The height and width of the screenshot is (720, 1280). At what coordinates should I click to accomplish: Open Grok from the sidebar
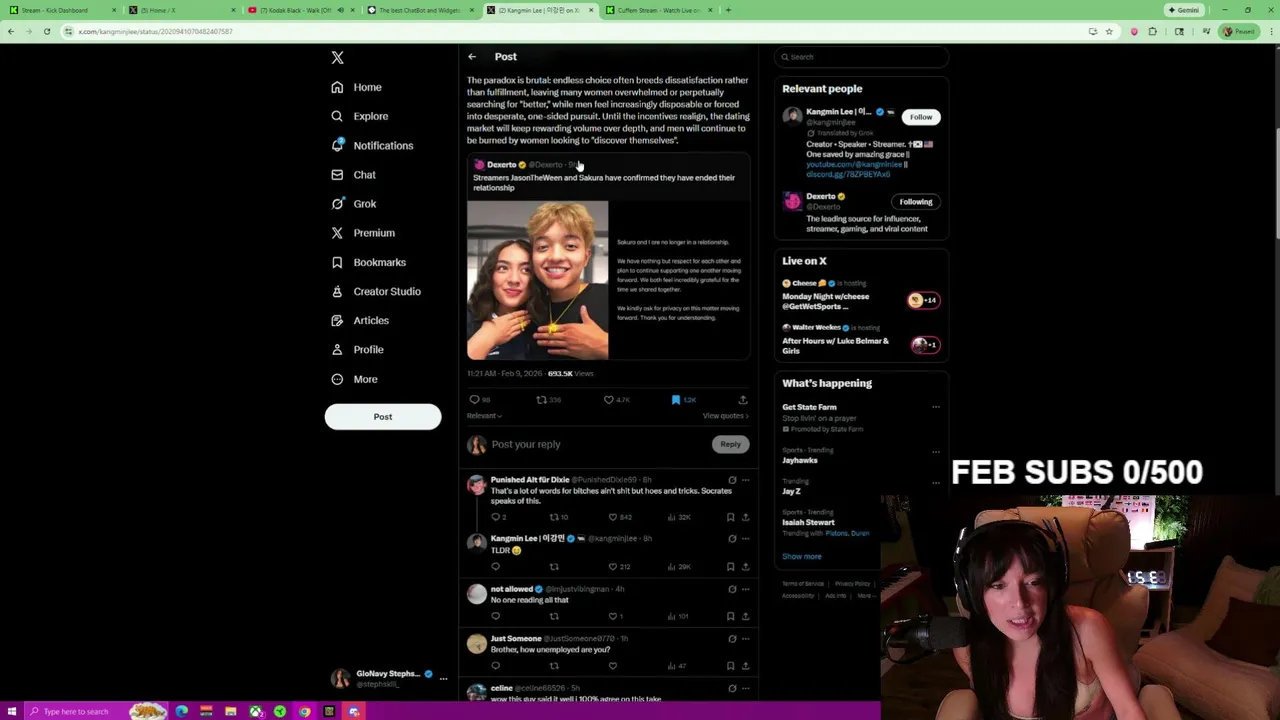click(x=354, y=204)
